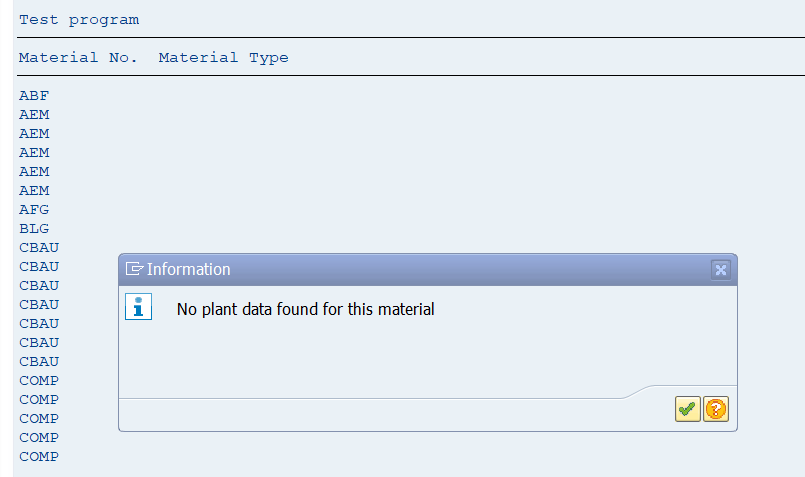Image resolution: width=805 pixels, height=477 pixels.
Task: Close the Information dialog with the X
Action: click(x=721, y=270)
